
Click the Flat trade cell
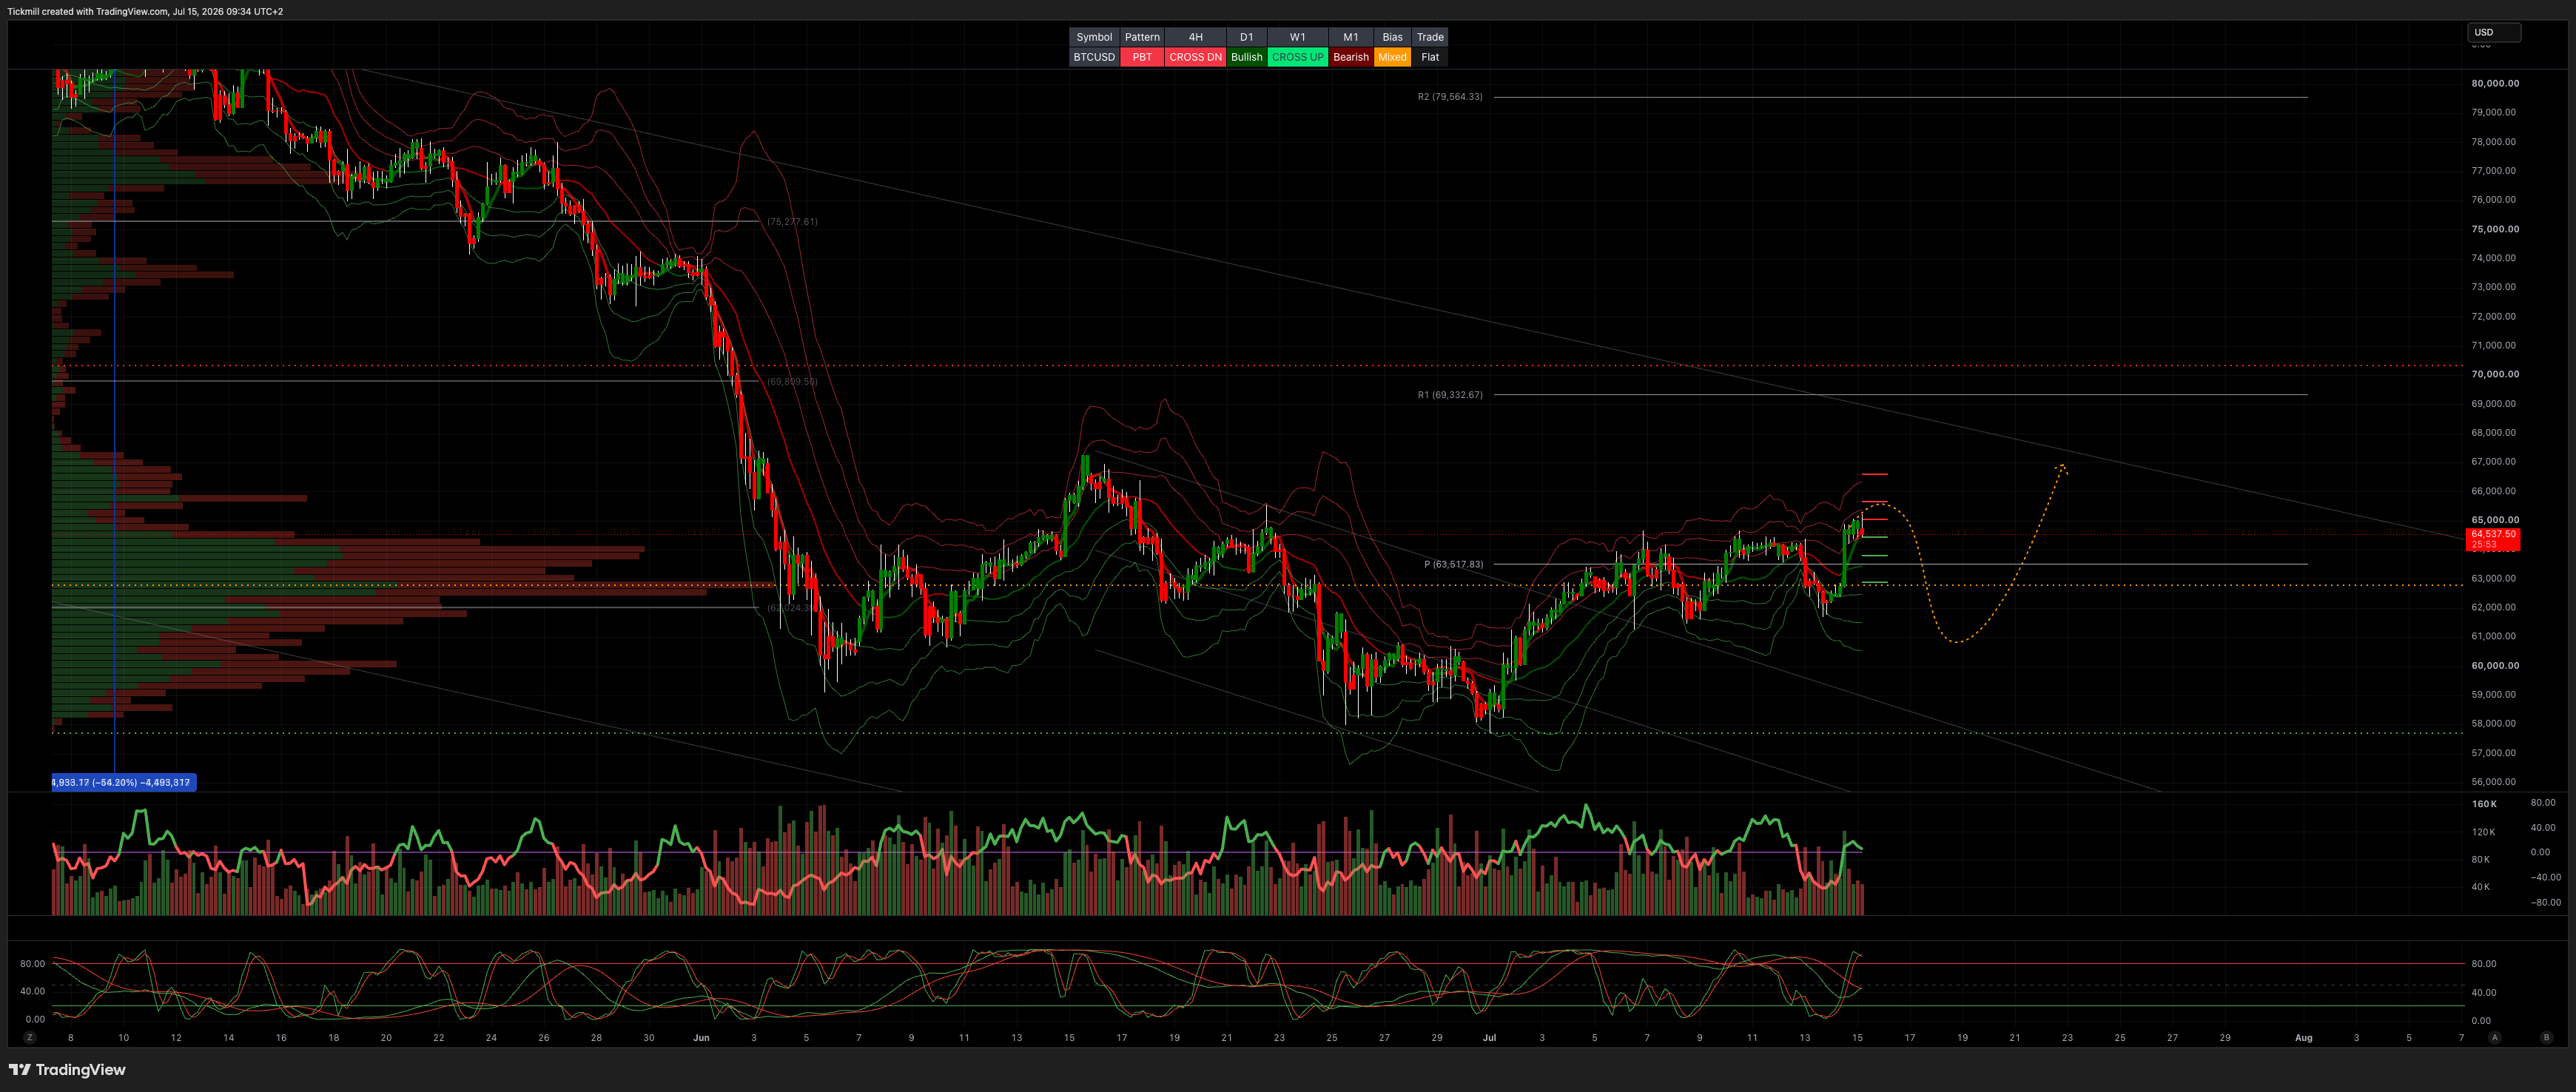1430,57
